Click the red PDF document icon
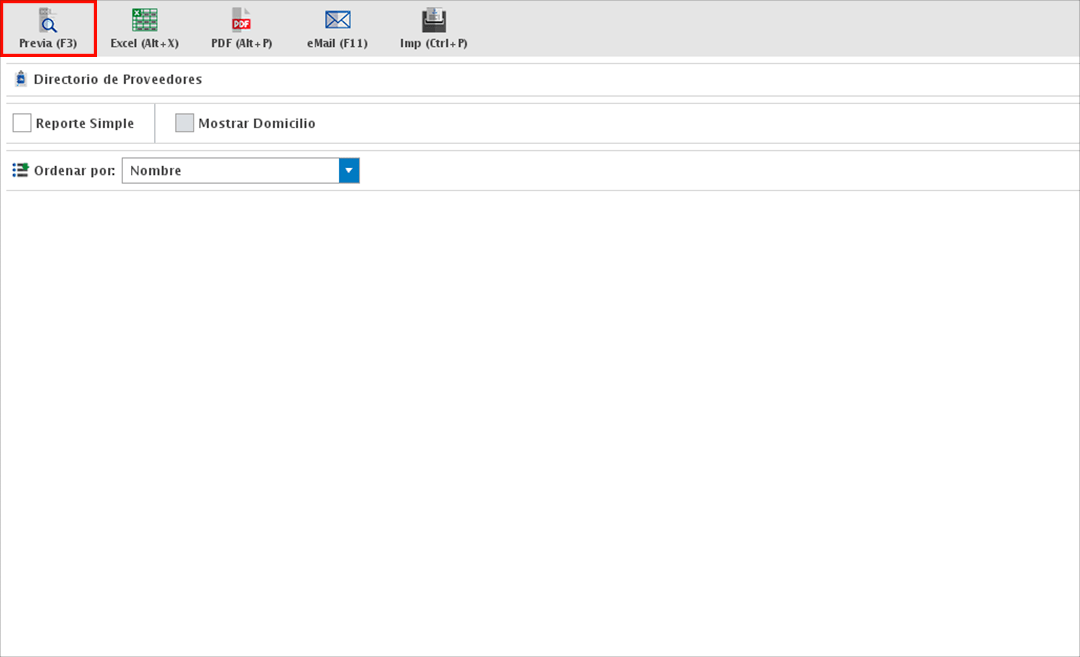 pos(241,20)
